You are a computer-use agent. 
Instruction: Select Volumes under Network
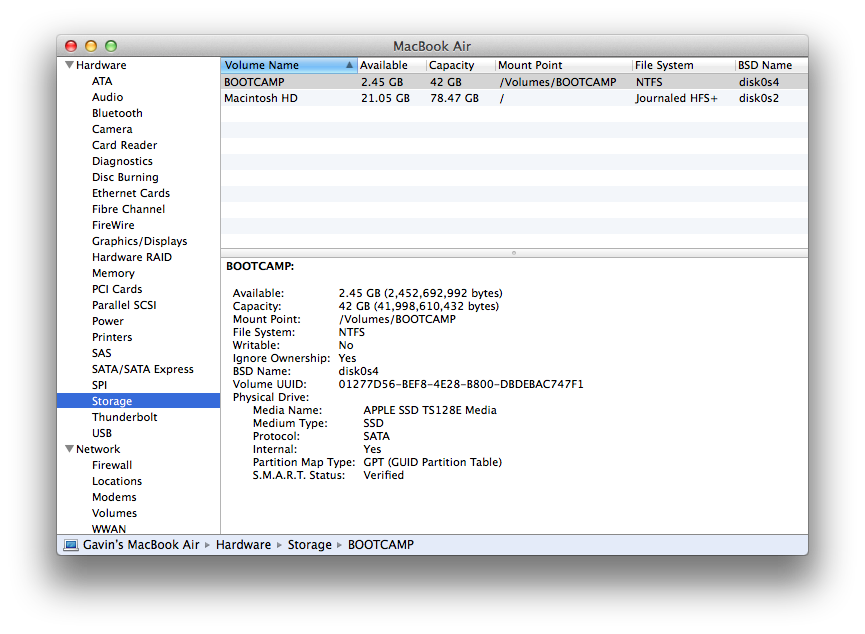pos(114,513)
